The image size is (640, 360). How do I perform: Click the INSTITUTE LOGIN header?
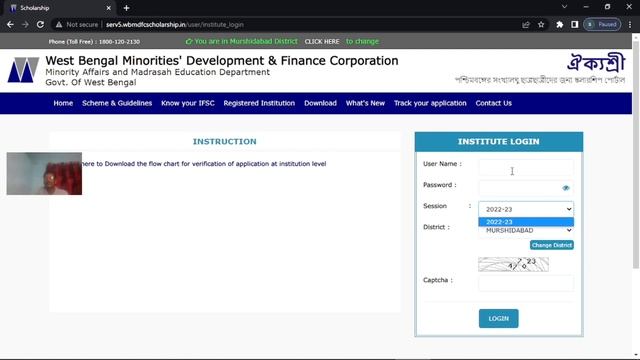point(499,142)
